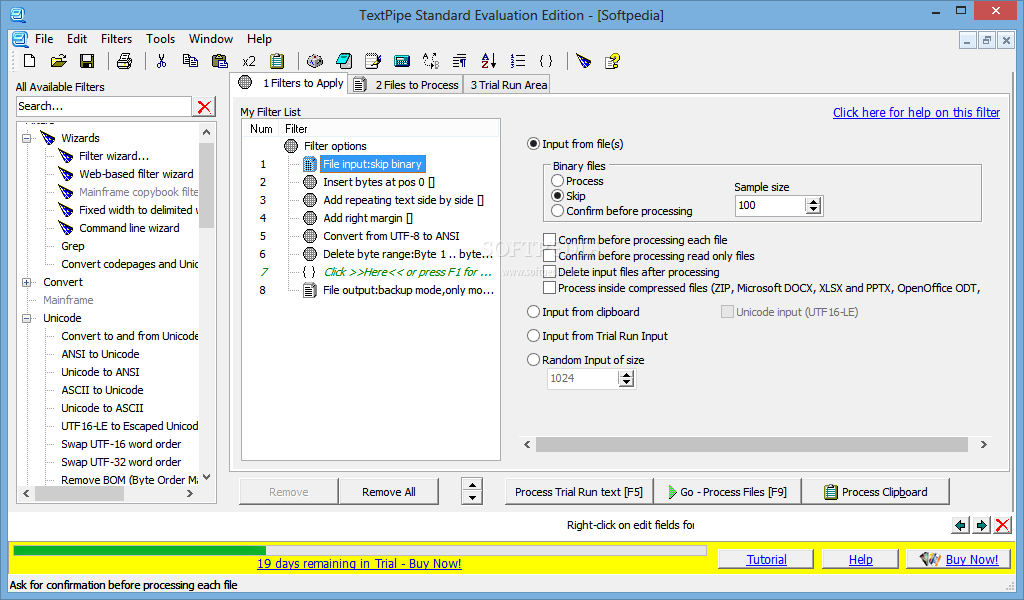Print using the printer toolbar icon
1024x600 pixels.
(124, 61)
